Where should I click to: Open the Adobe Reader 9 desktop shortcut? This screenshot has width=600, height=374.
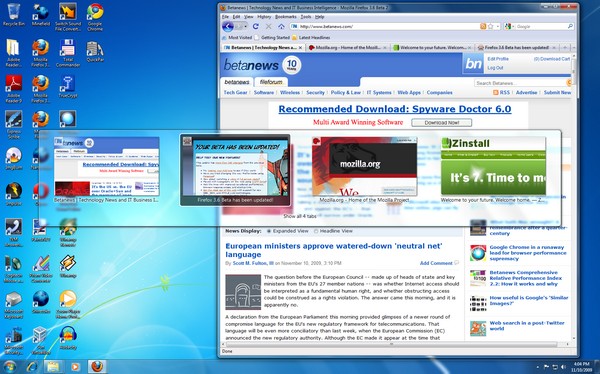[x=13, y=89]
